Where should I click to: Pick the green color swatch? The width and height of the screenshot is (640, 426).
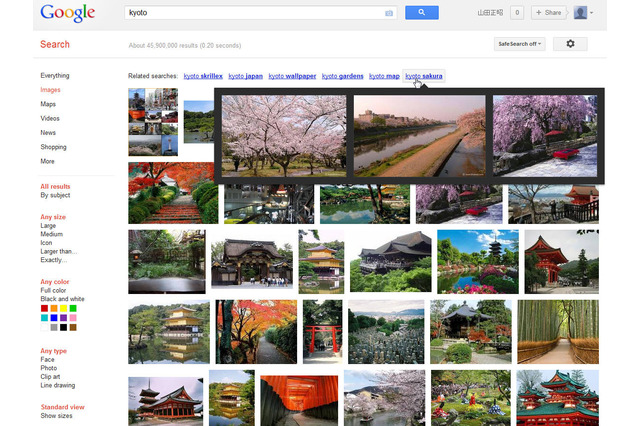pos(73,308)
